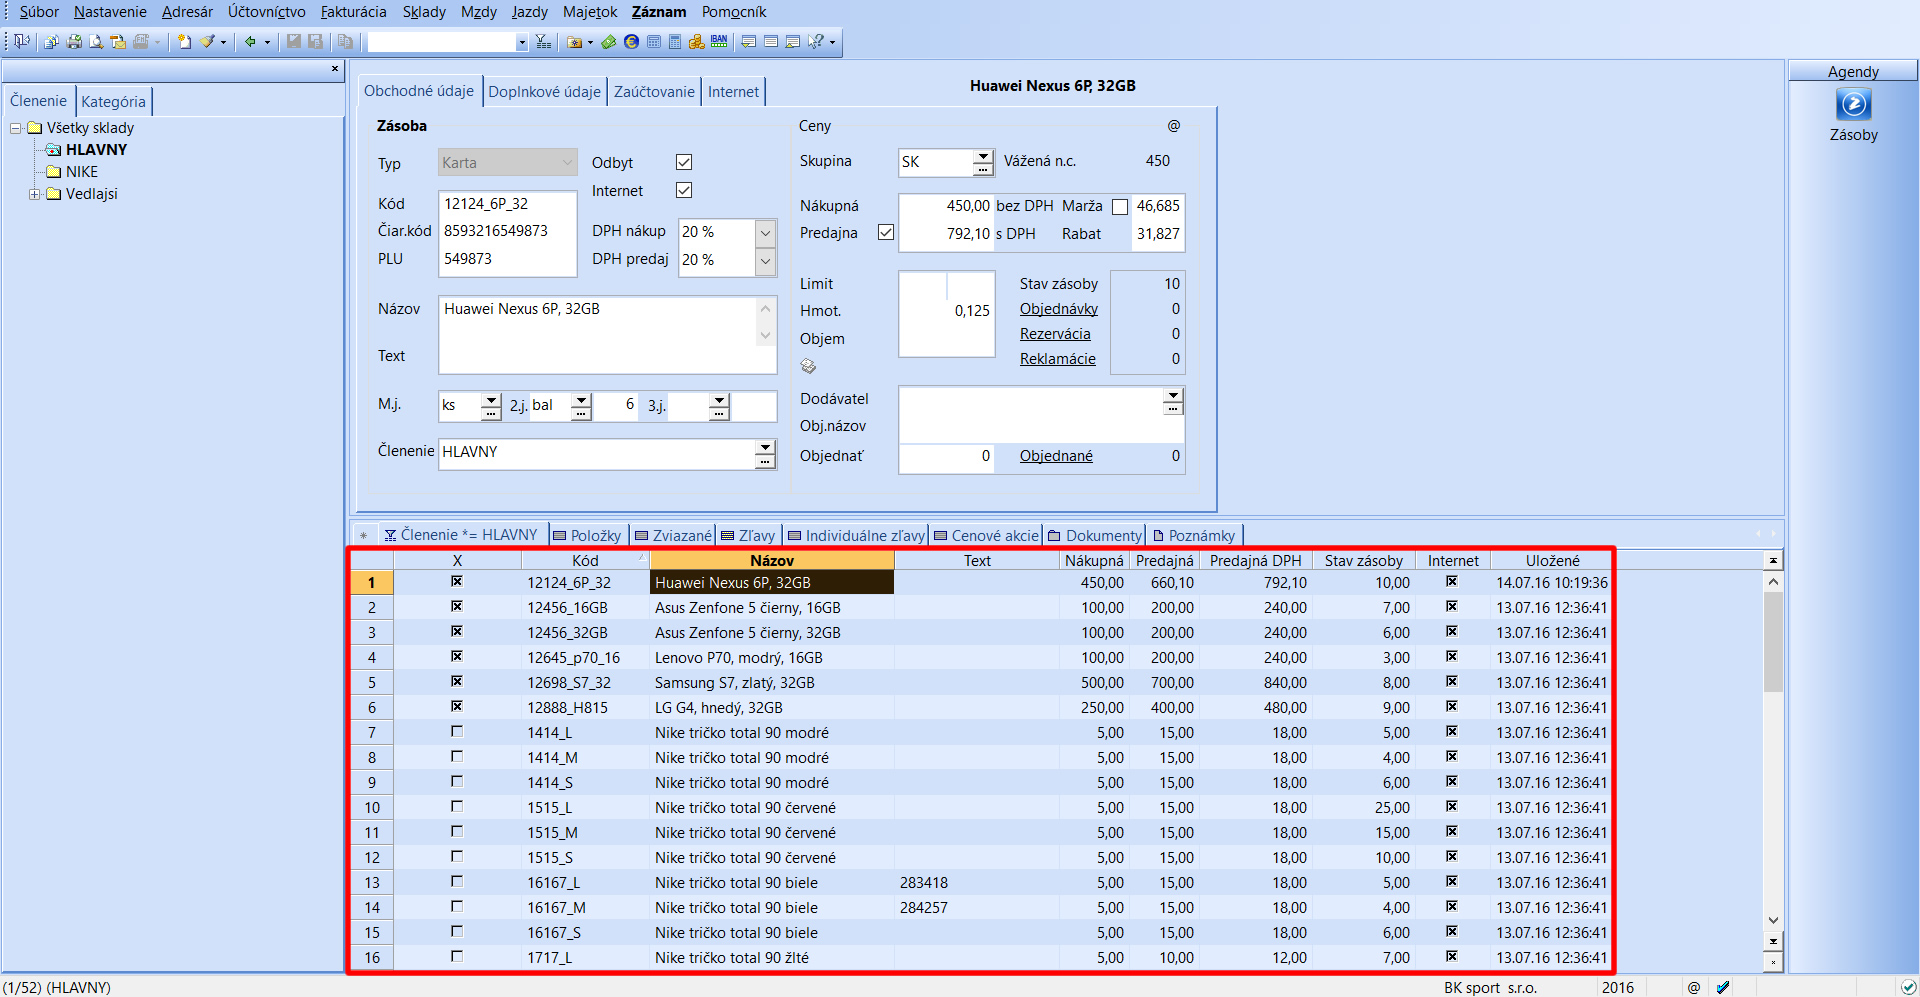Viewport: 1920px width, 997px height.
Task: Open the Reklamácie link
Action: [x=1058, y=359]
